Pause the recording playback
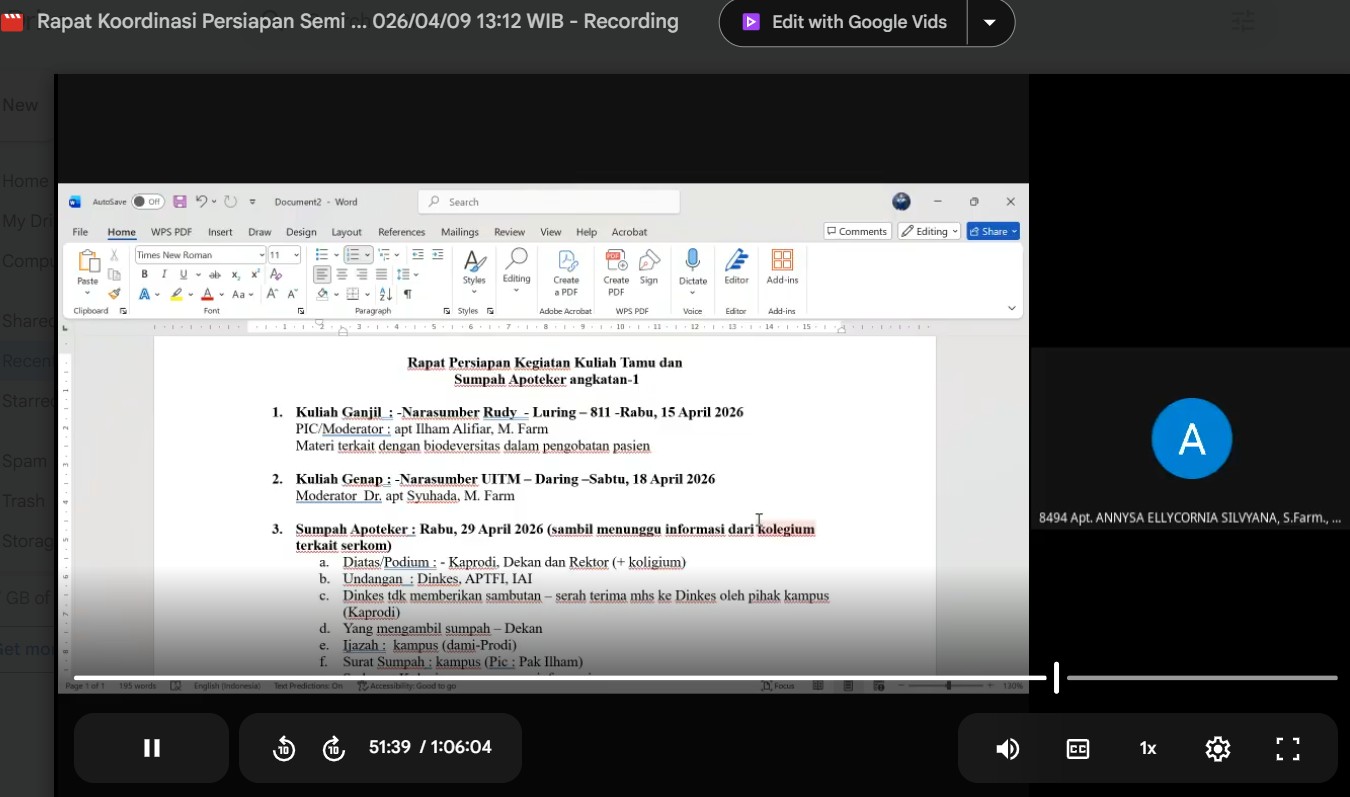The image size is (1350, 797). [152, 748]
